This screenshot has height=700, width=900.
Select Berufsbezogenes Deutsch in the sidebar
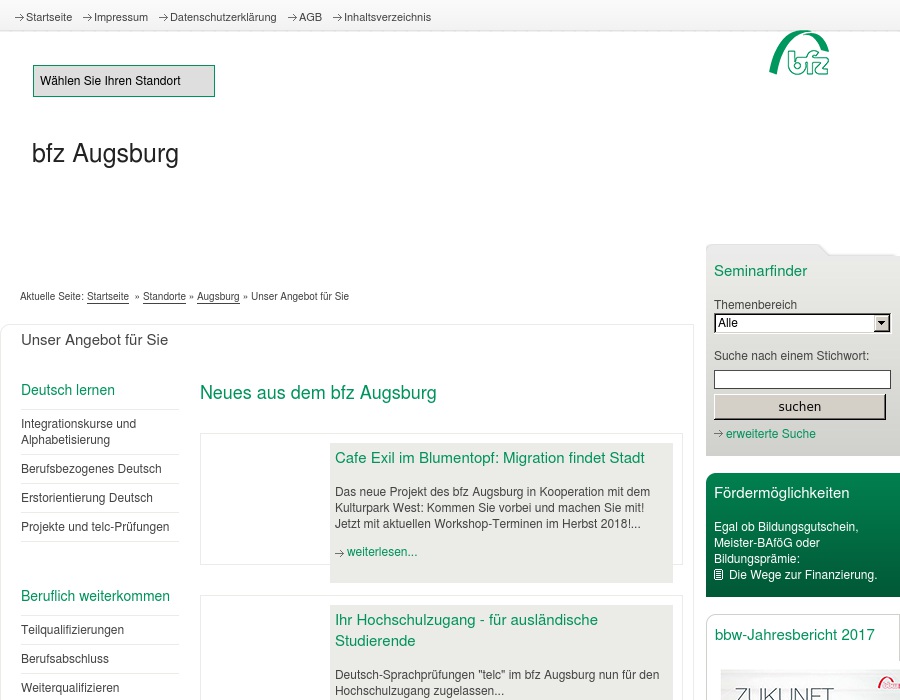pyautogui.click(x=91, y=469)
